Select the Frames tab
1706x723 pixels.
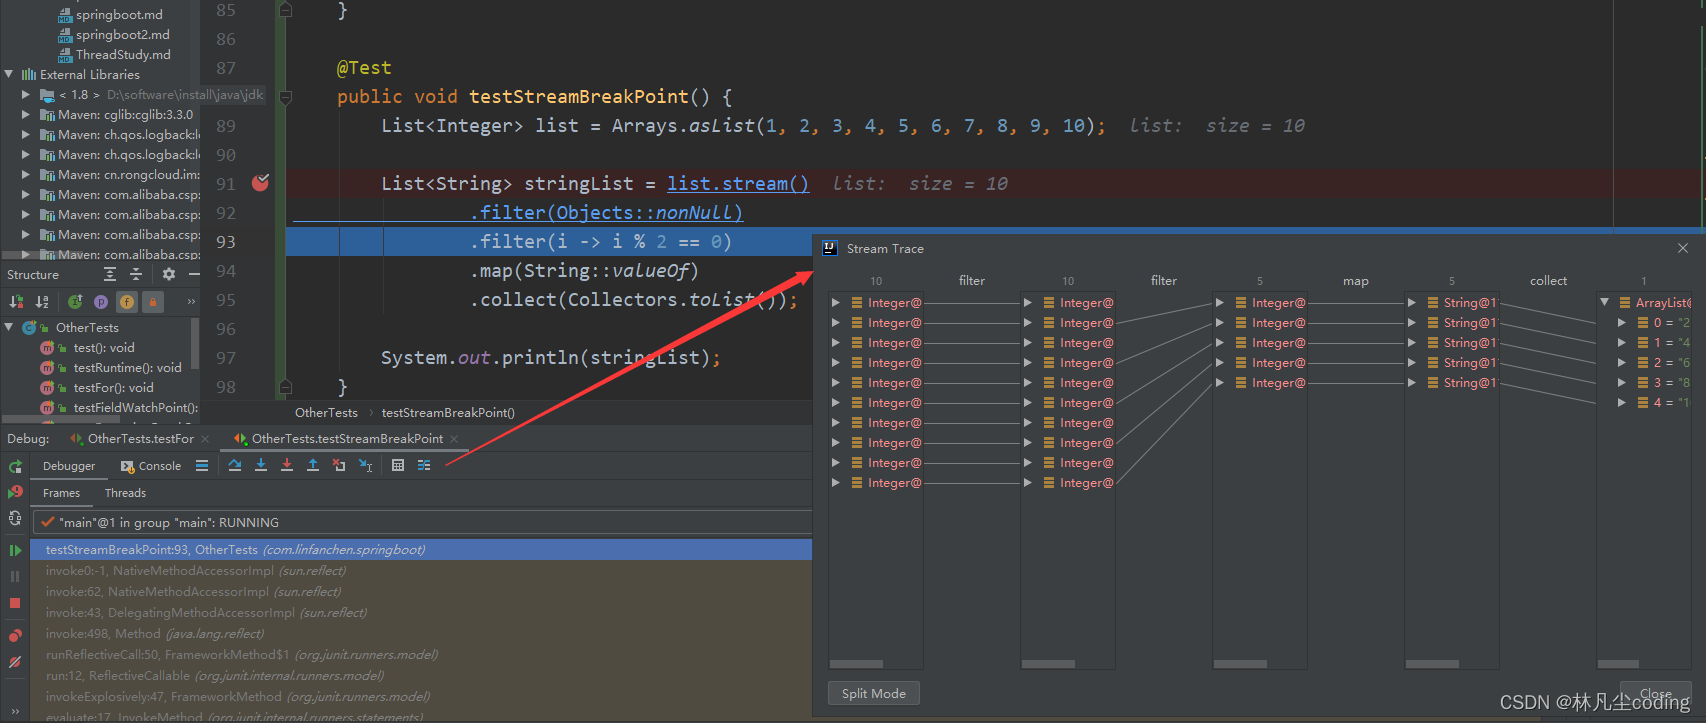pos(61,493)
